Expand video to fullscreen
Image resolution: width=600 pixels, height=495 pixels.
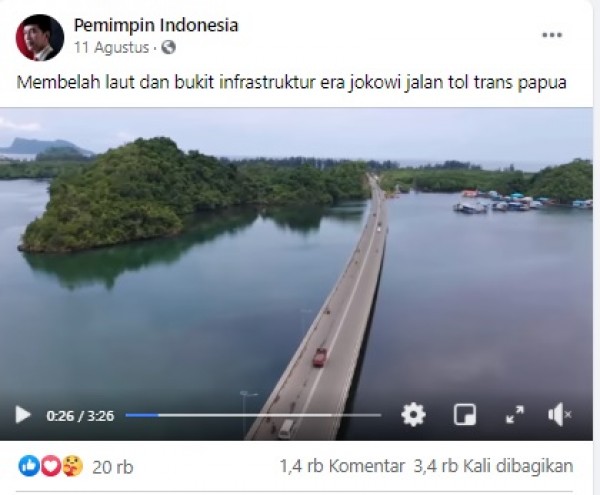(515, 415)
